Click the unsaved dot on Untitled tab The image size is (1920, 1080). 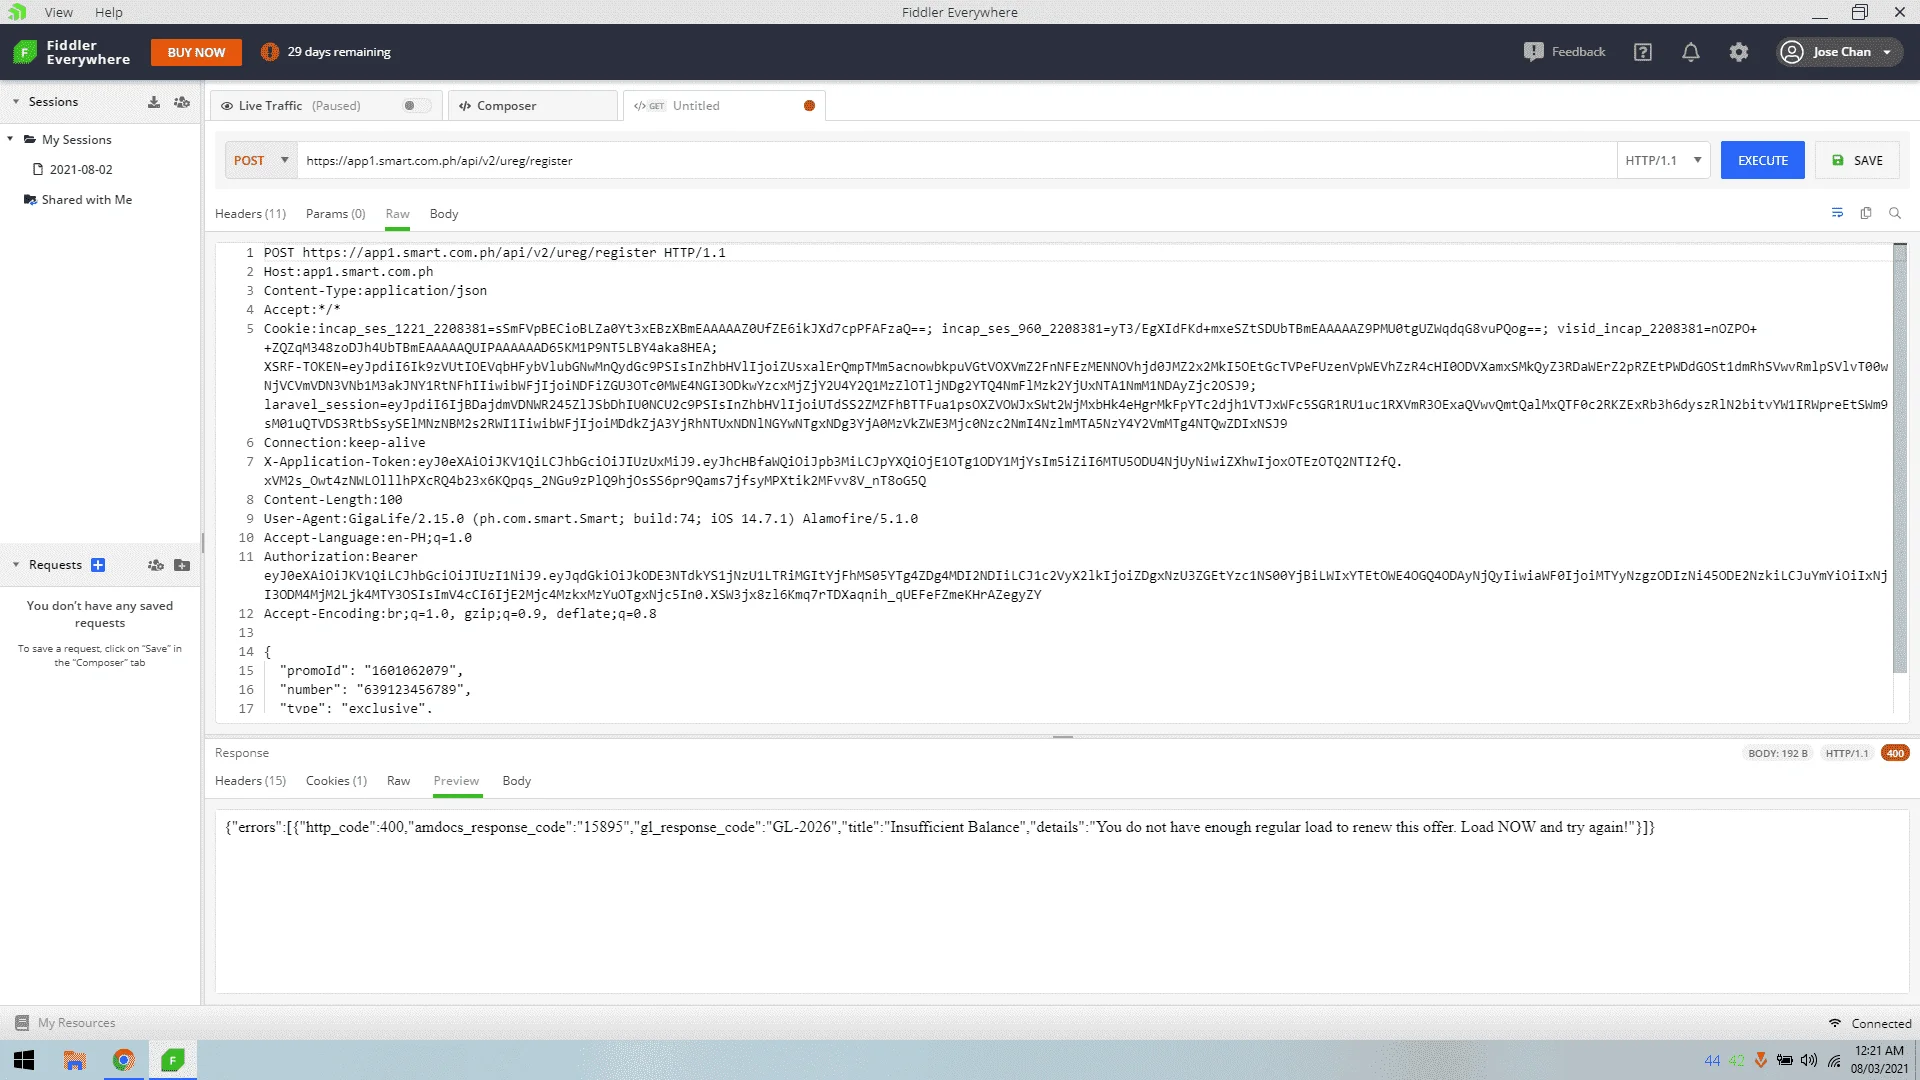(809, 106)
